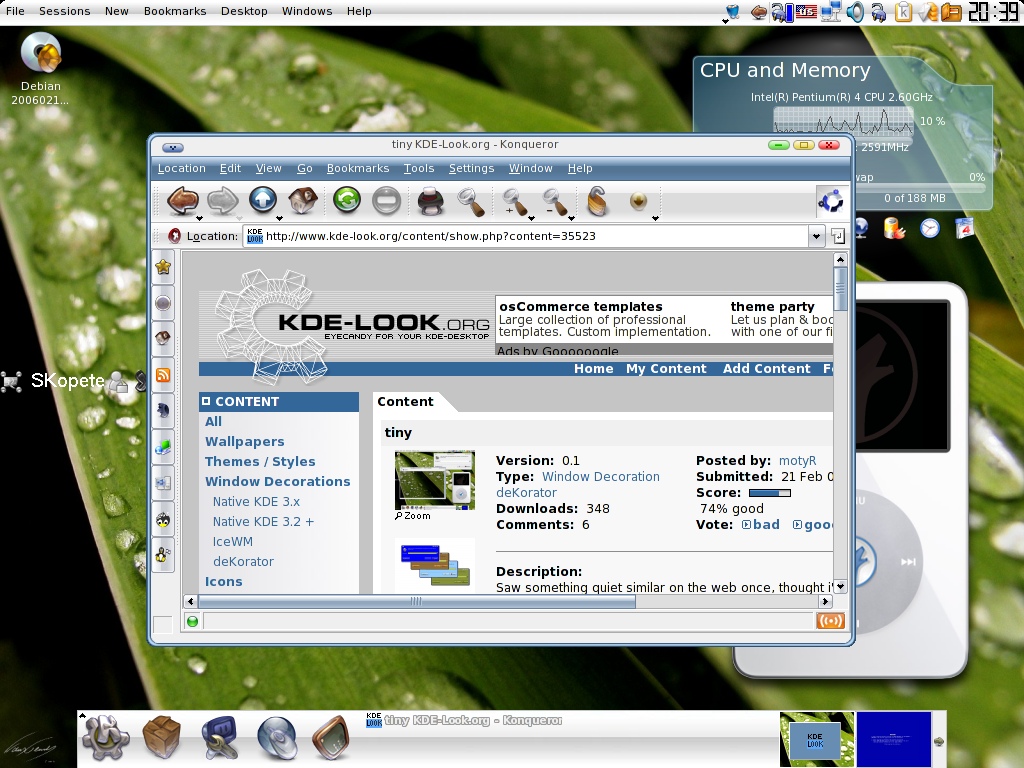Click the golden shell security icon in toolbar
1024x768 pixels.
598,200
